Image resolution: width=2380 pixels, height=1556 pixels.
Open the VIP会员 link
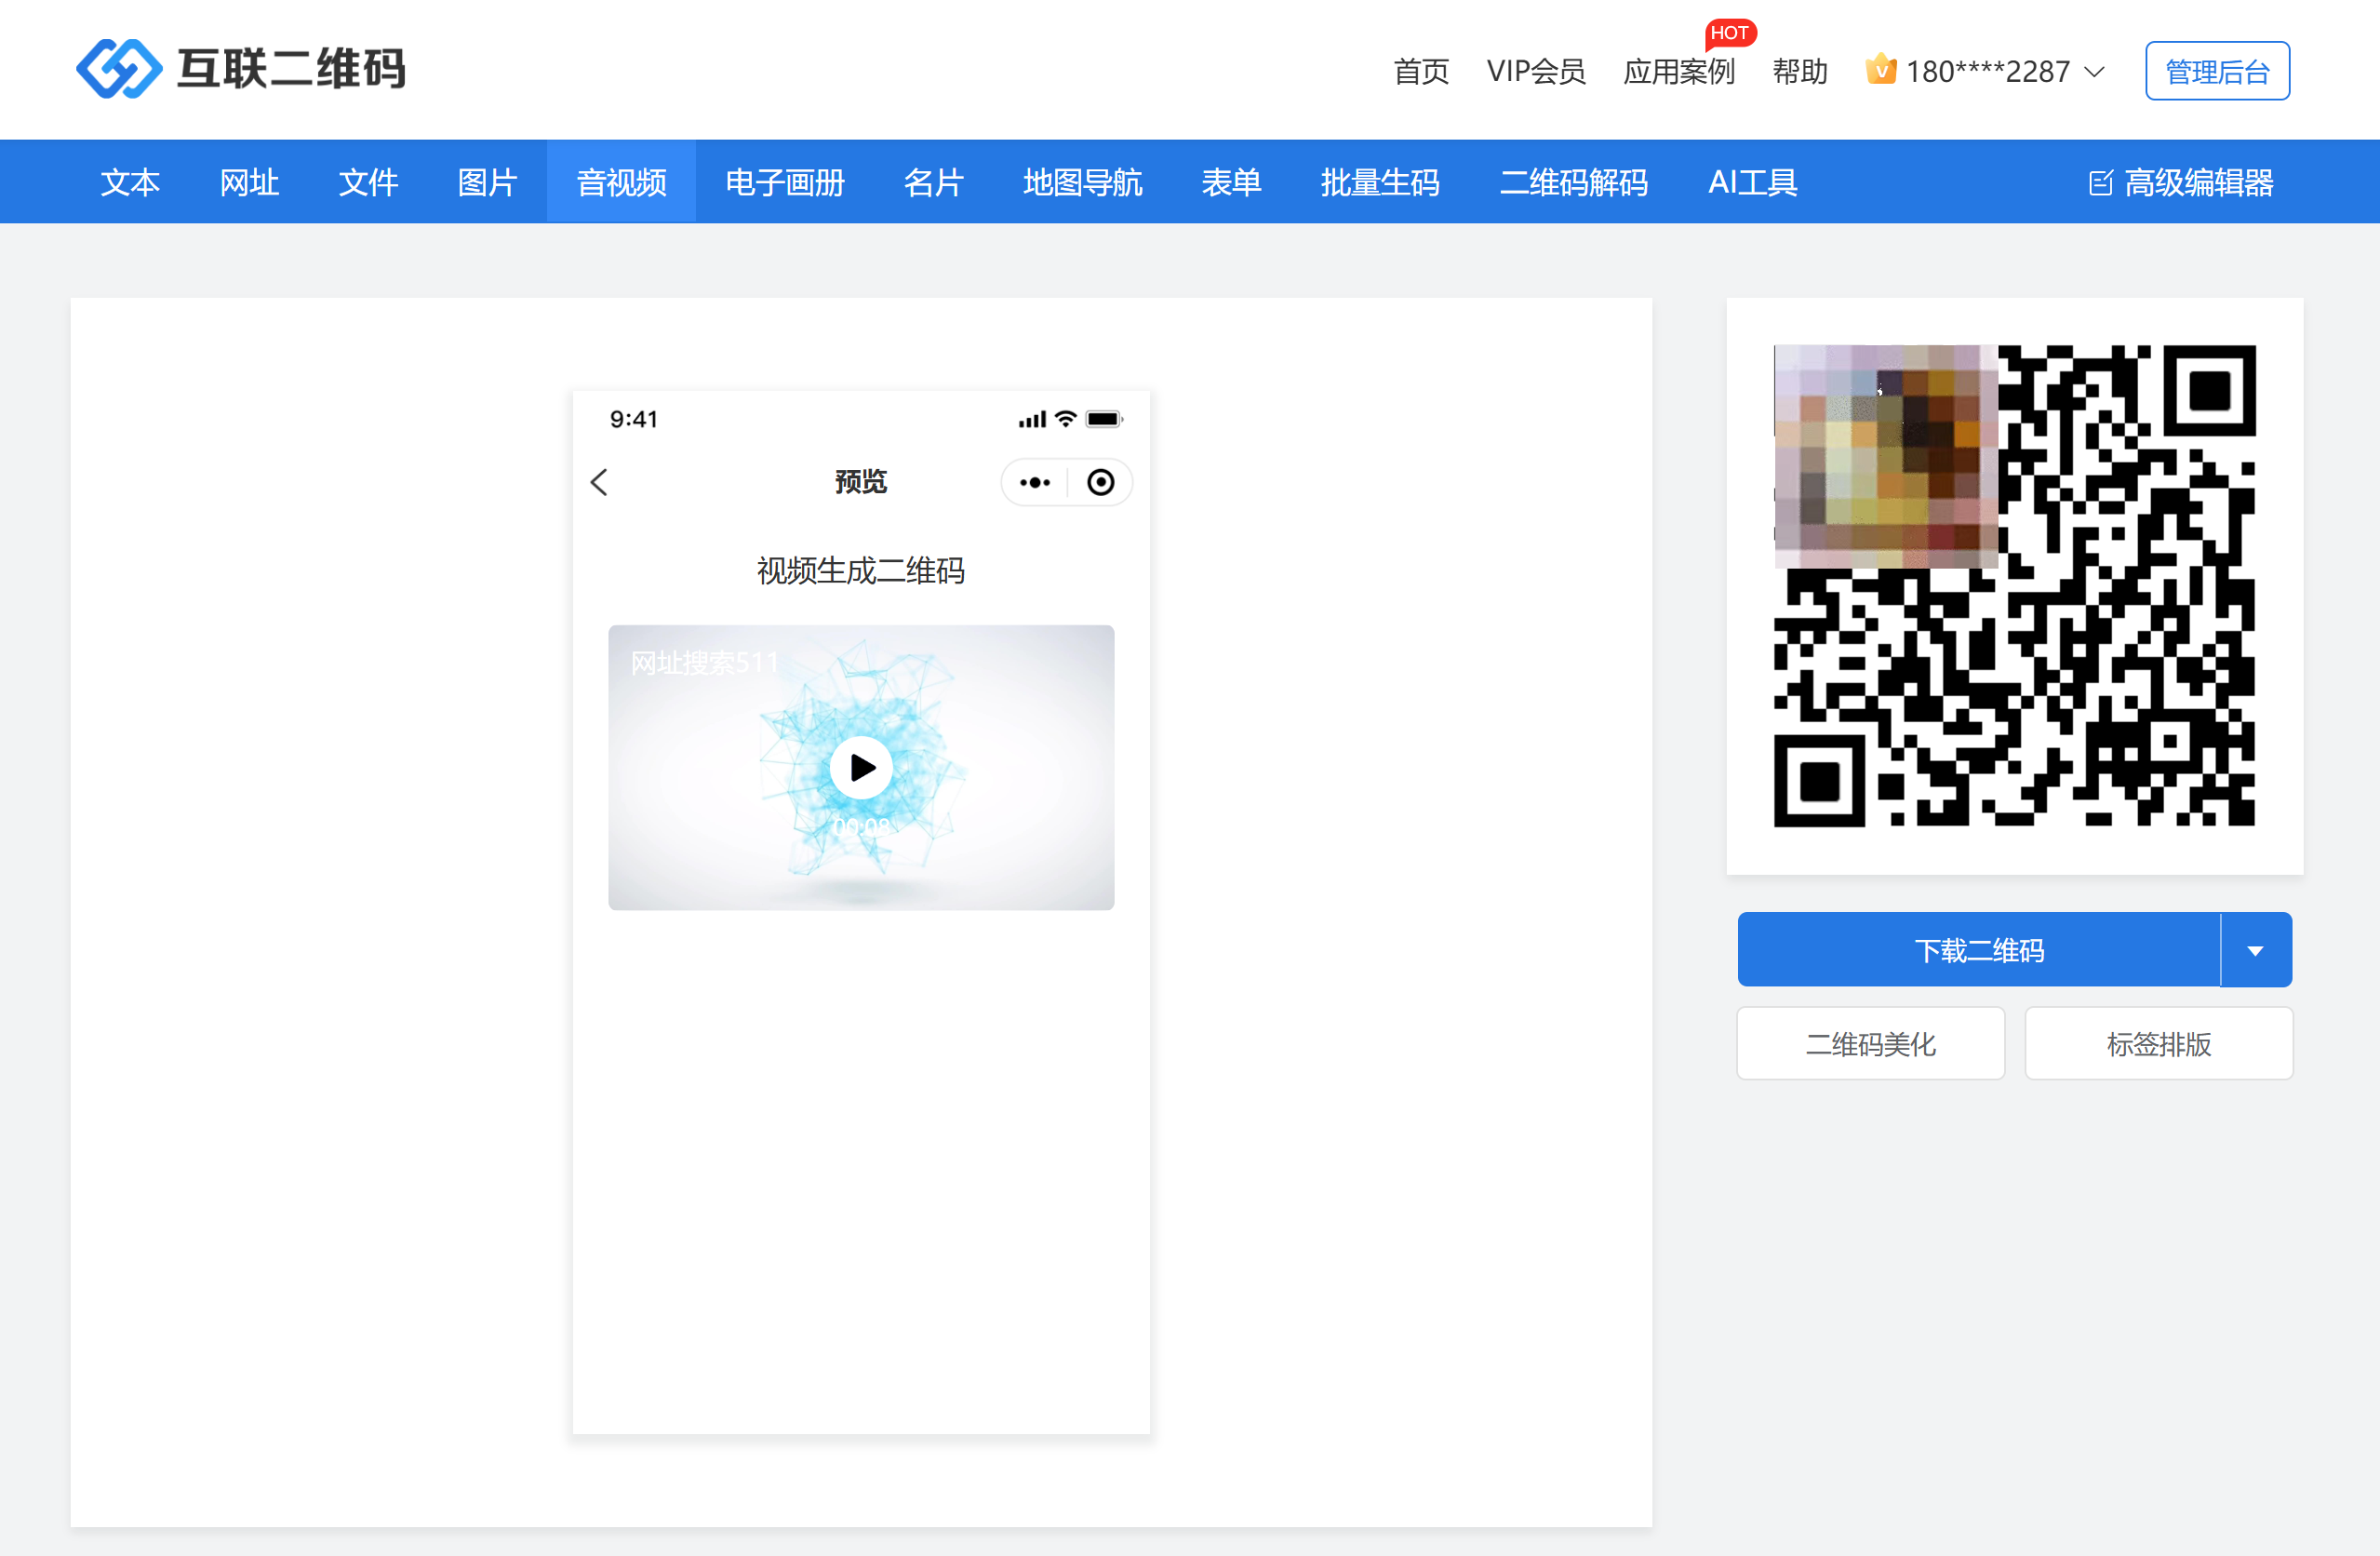point(1535,72)
